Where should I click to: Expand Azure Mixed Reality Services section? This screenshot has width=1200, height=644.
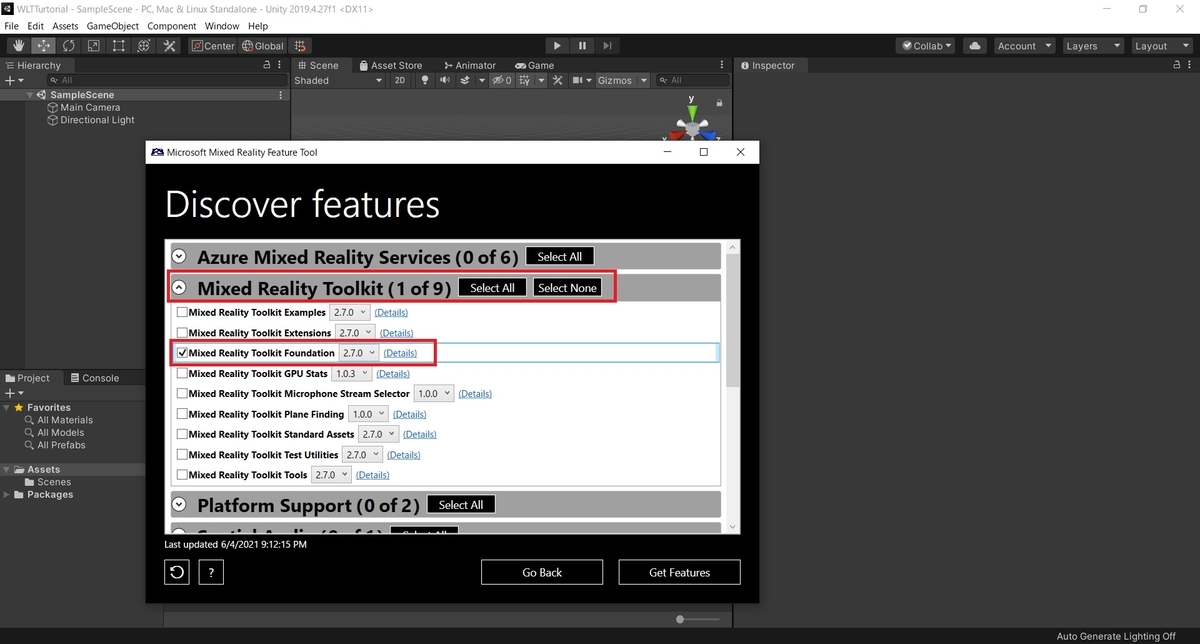coord(179,256)
